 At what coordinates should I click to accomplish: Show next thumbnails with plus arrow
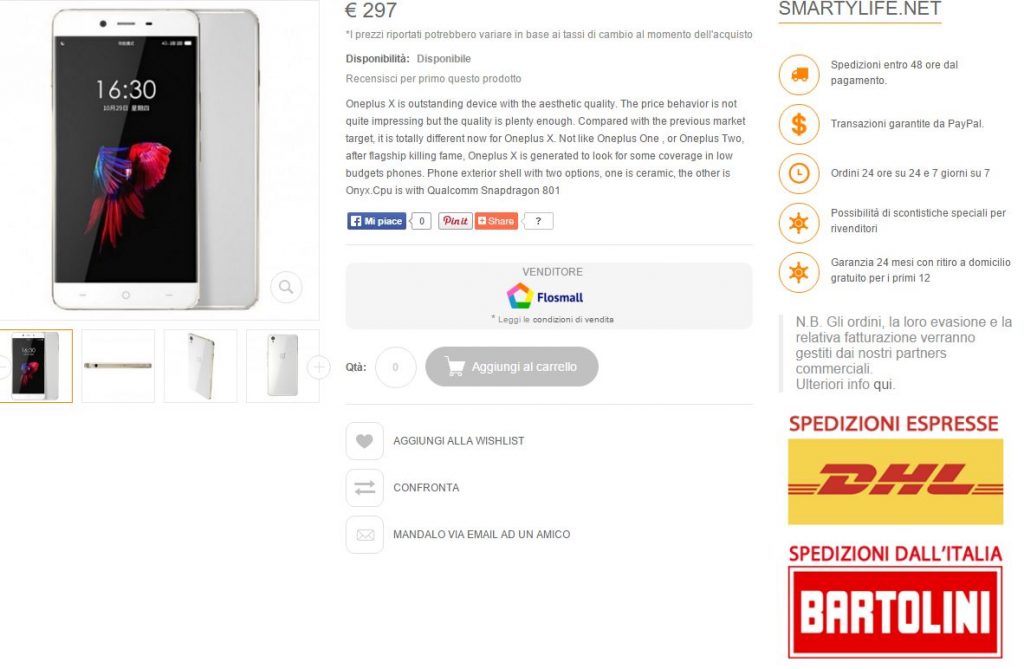point(319,367)
